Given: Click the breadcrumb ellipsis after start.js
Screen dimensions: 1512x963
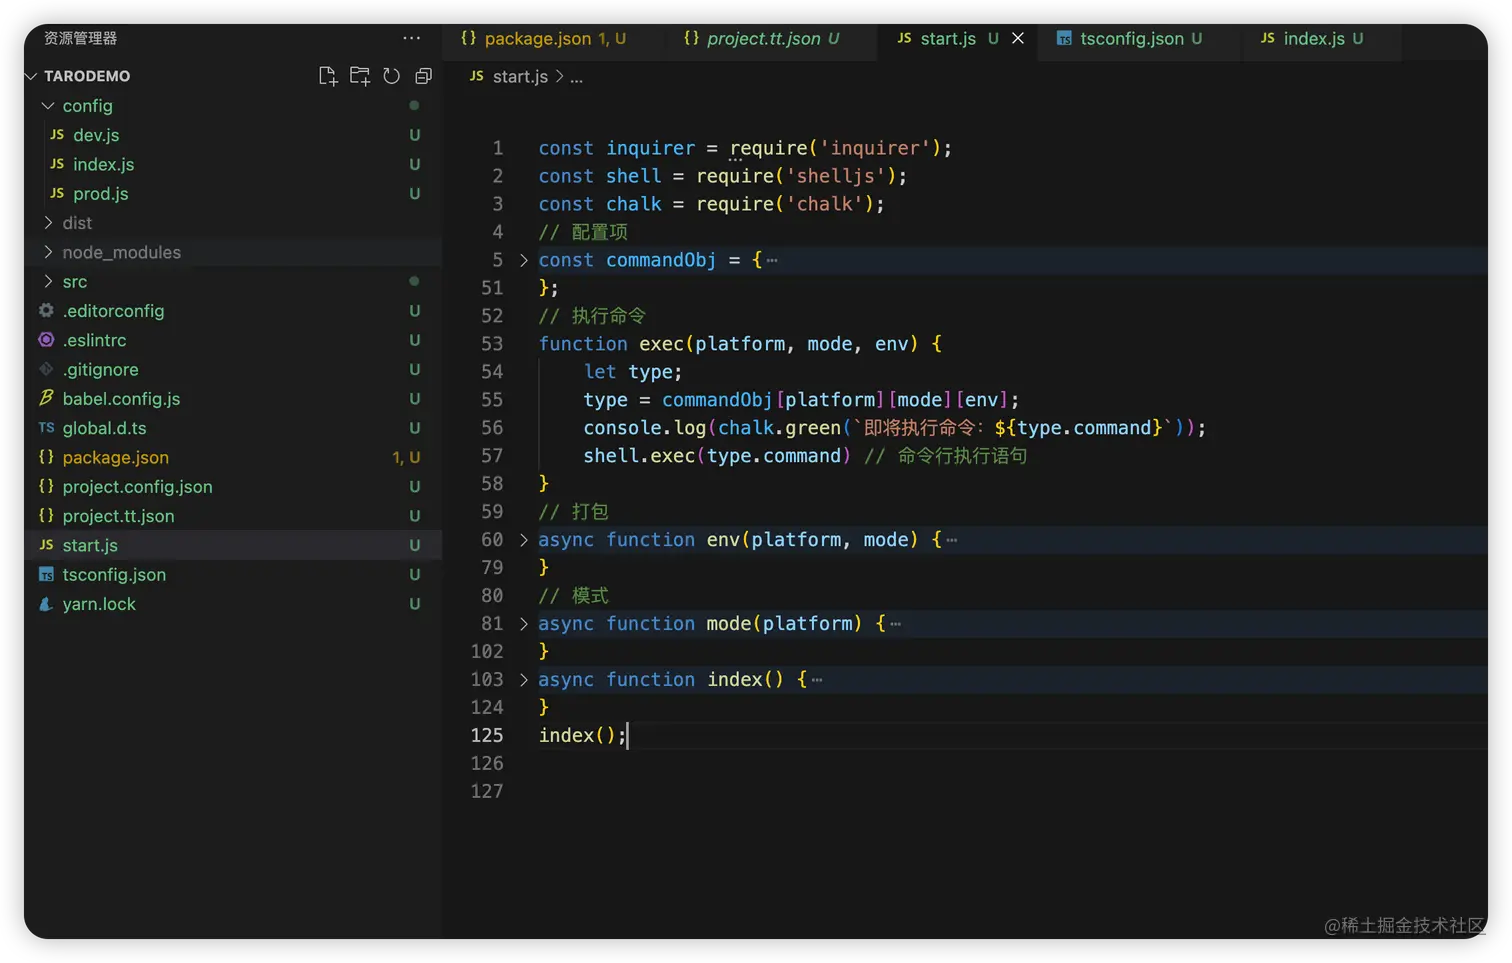Looking at the screenshot, I should (577, 77).
